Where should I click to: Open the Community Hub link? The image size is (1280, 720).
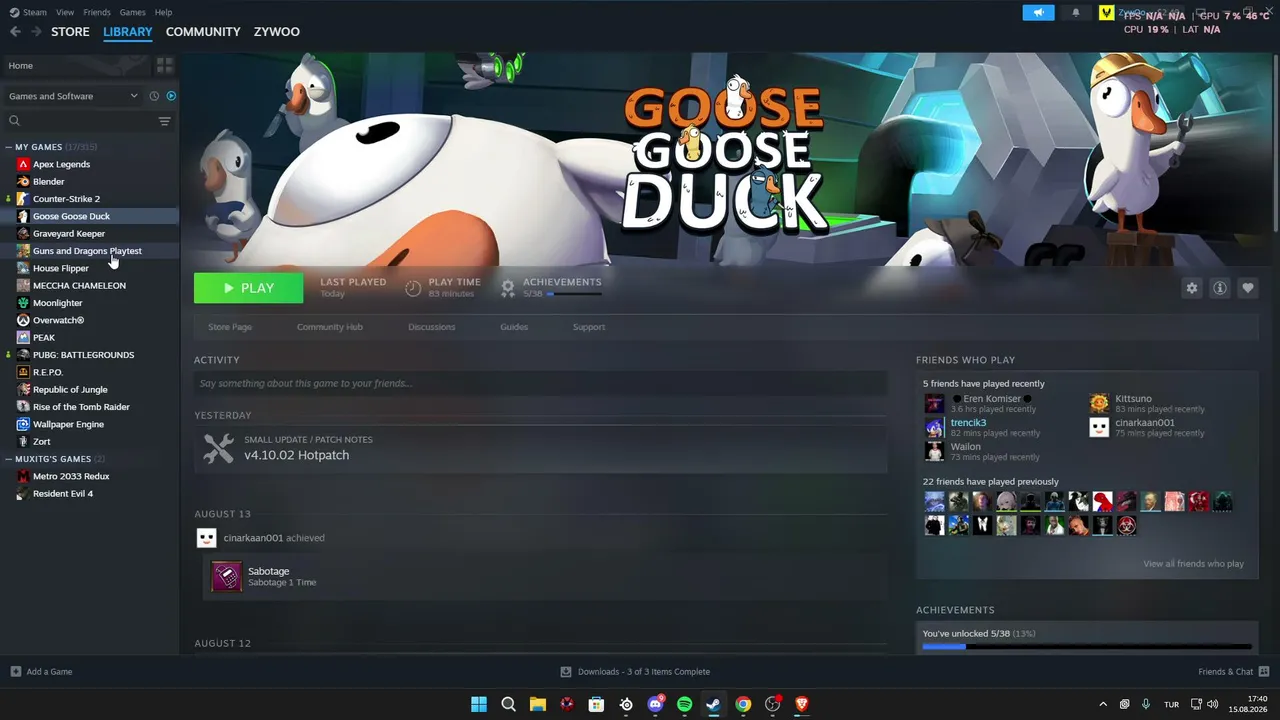point(330,327)
